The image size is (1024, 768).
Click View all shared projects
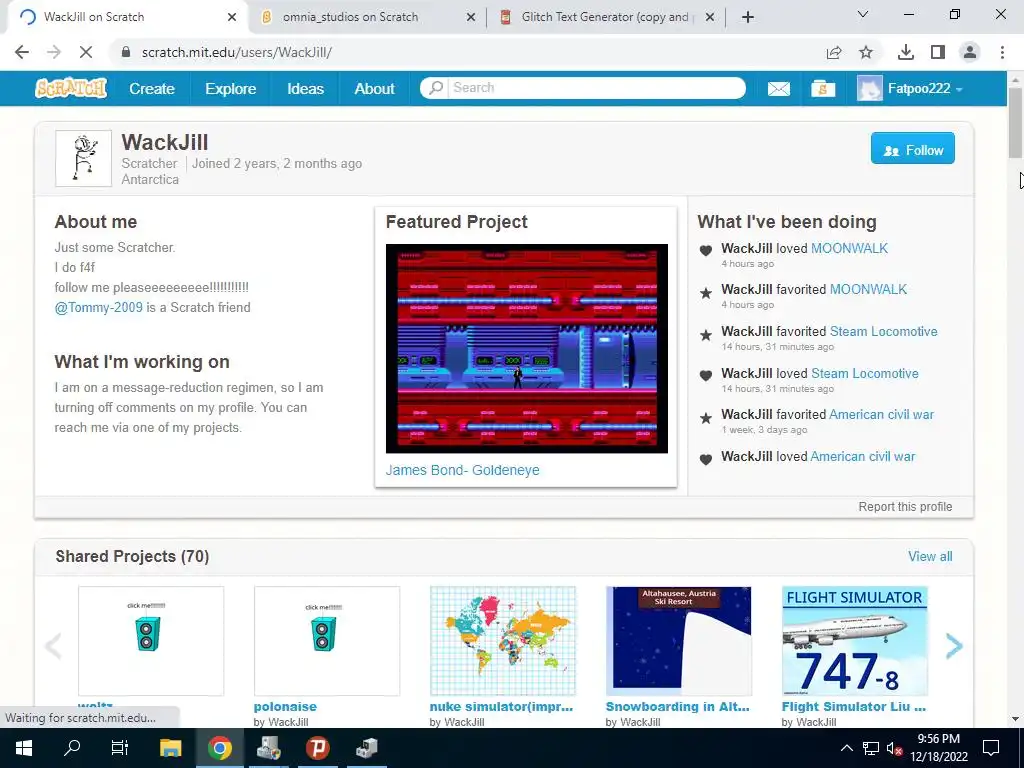click(930, 556)
